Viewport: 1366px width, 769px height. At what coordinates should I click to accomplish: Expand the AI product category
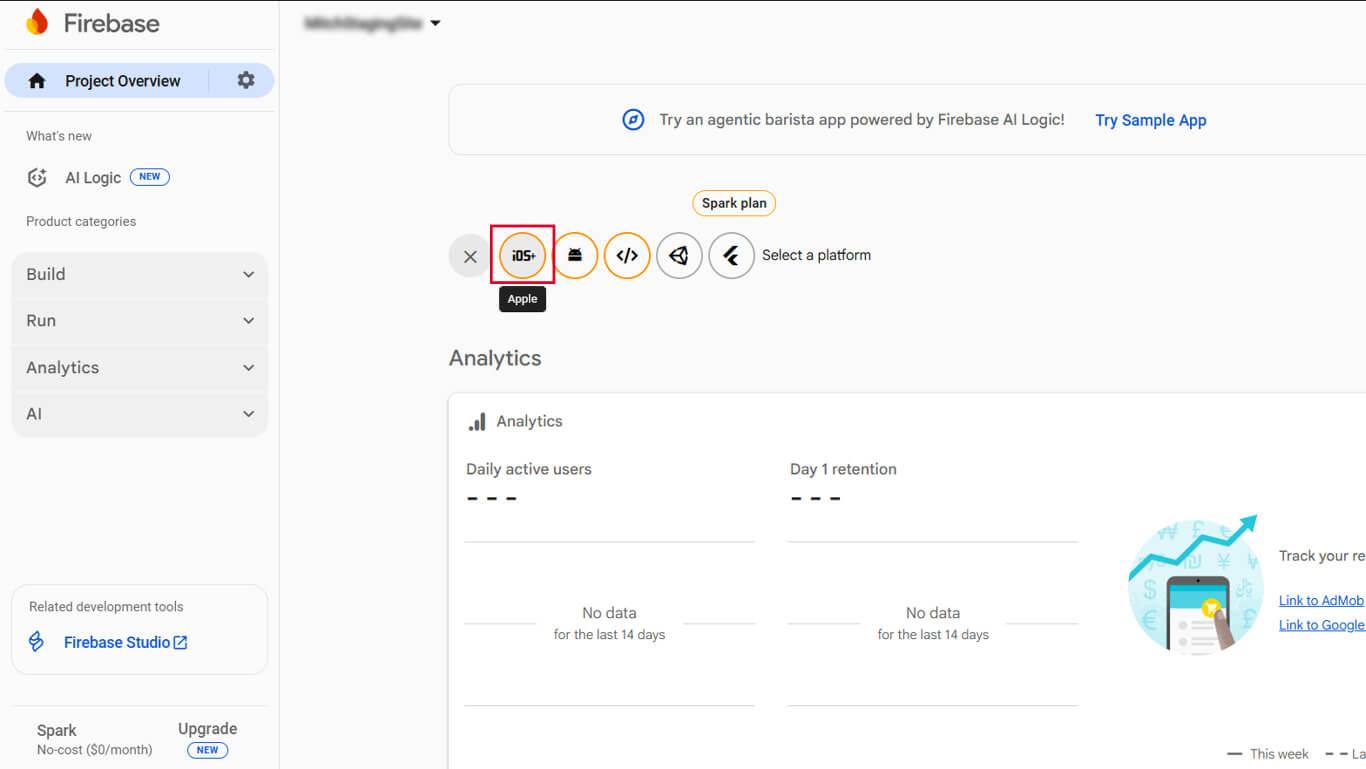(x=140, y=414)
